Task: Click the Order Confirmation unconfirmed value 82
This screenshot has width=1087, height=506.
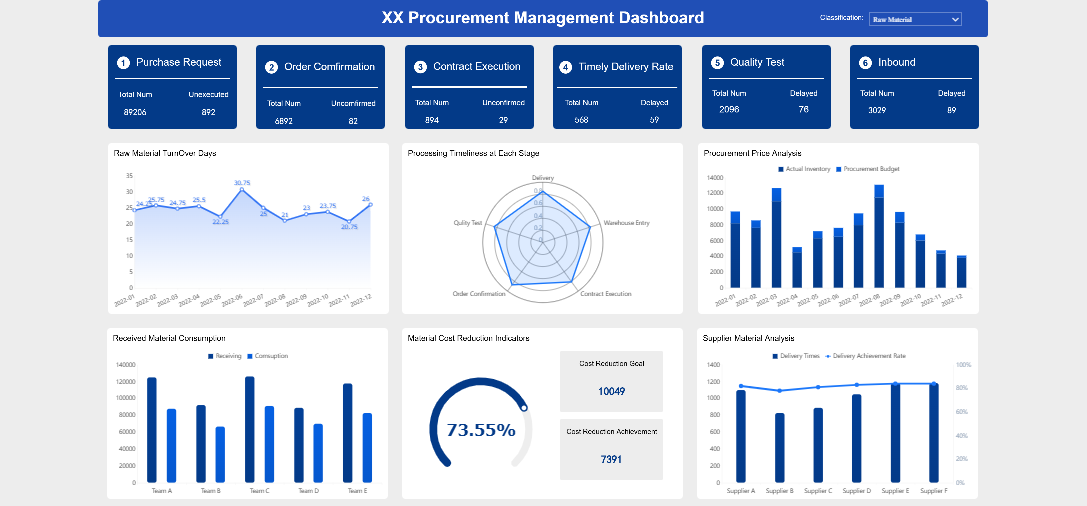Action: (354, 121)
